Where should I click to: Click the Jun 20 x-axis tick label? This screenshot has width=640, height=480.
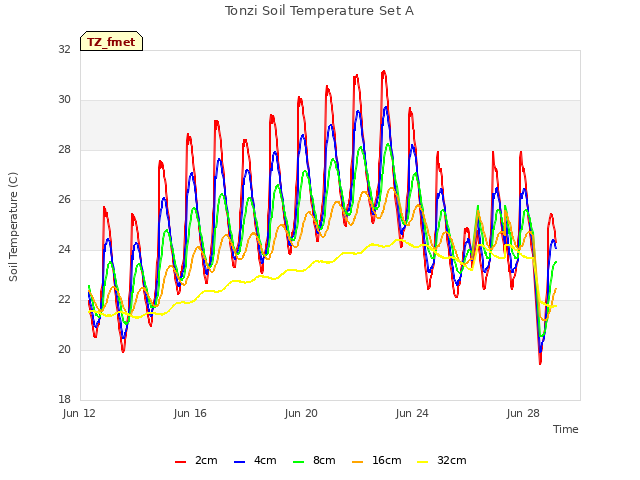tap(301, 413)
